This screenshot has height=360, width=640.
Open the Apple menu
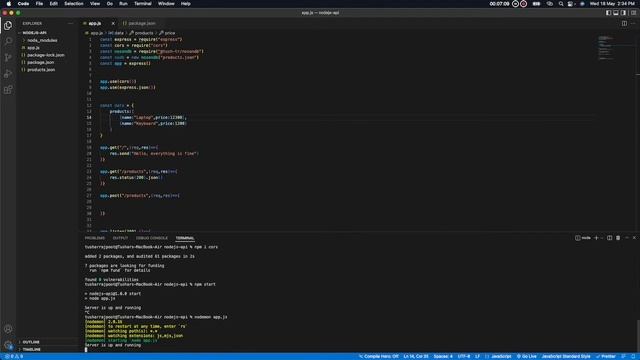pyautogui.click(x=9, y=4)
